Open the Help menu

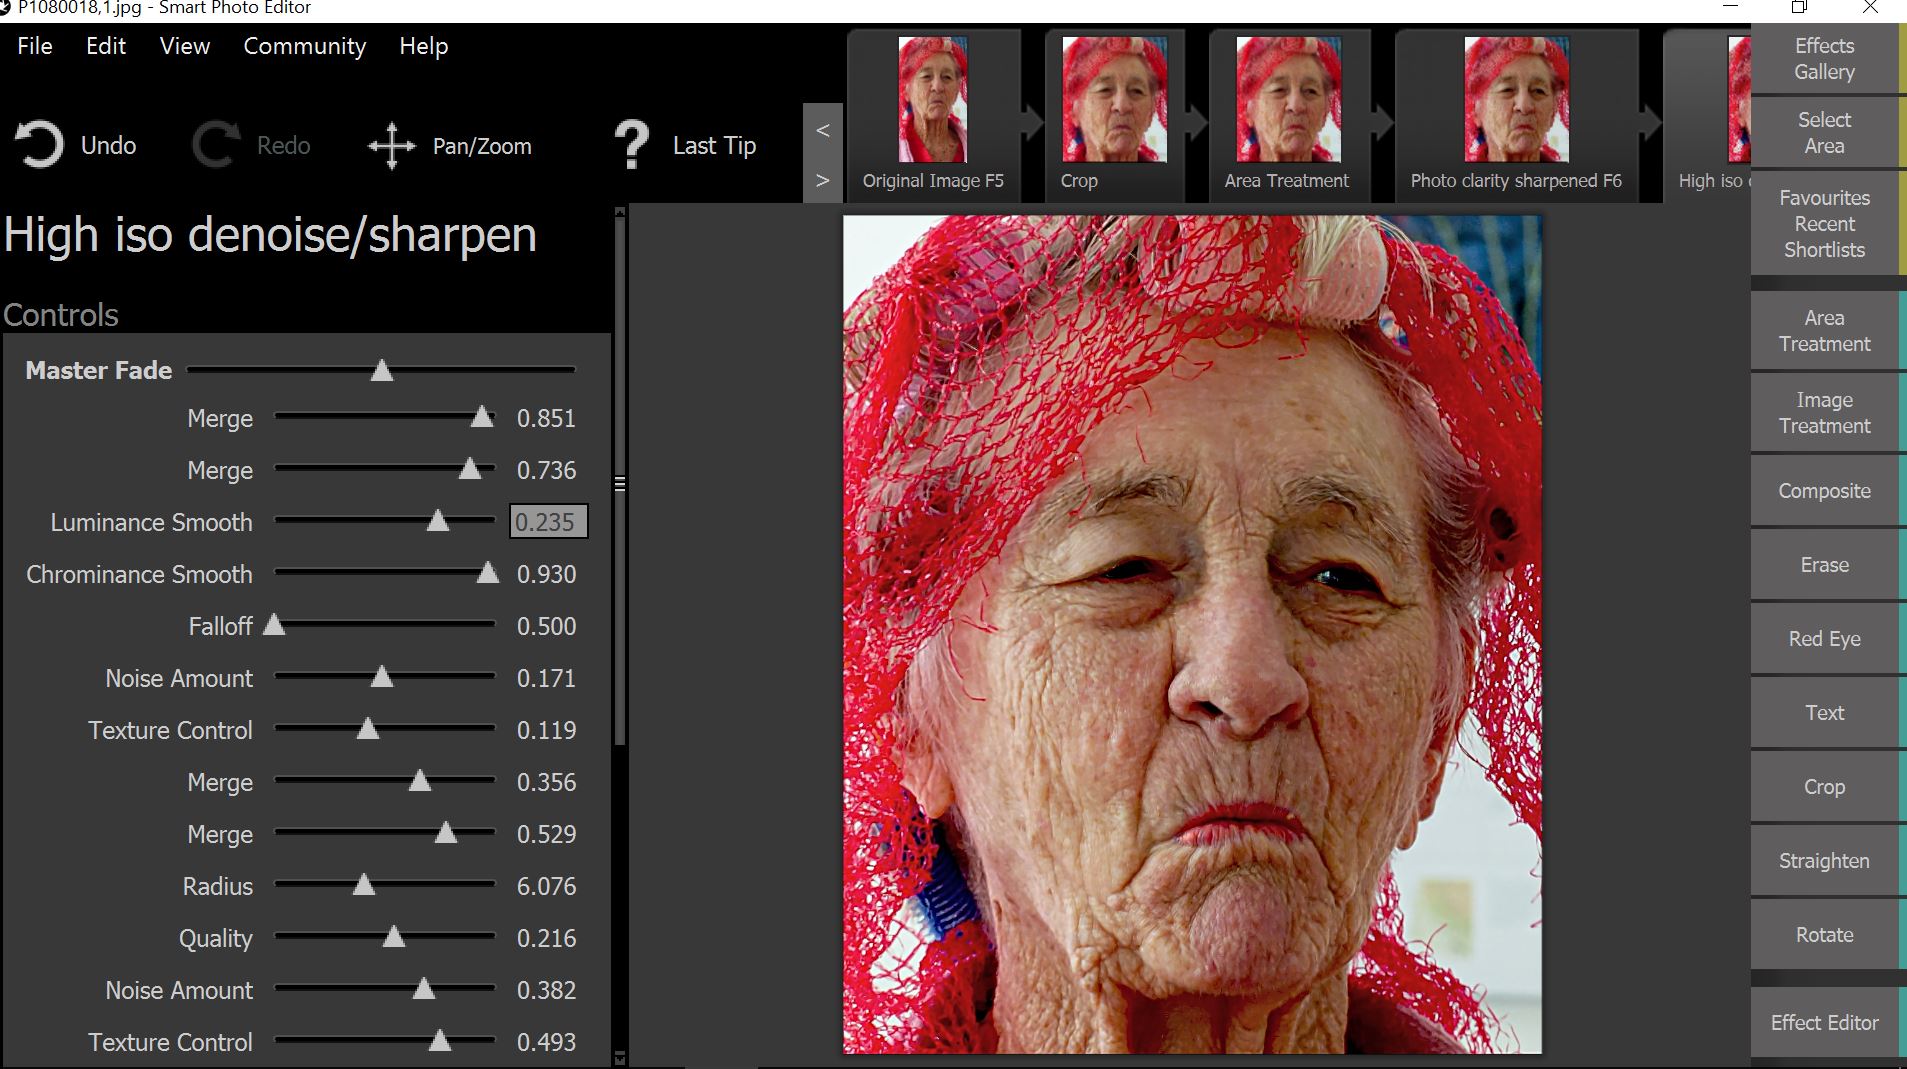424,46
